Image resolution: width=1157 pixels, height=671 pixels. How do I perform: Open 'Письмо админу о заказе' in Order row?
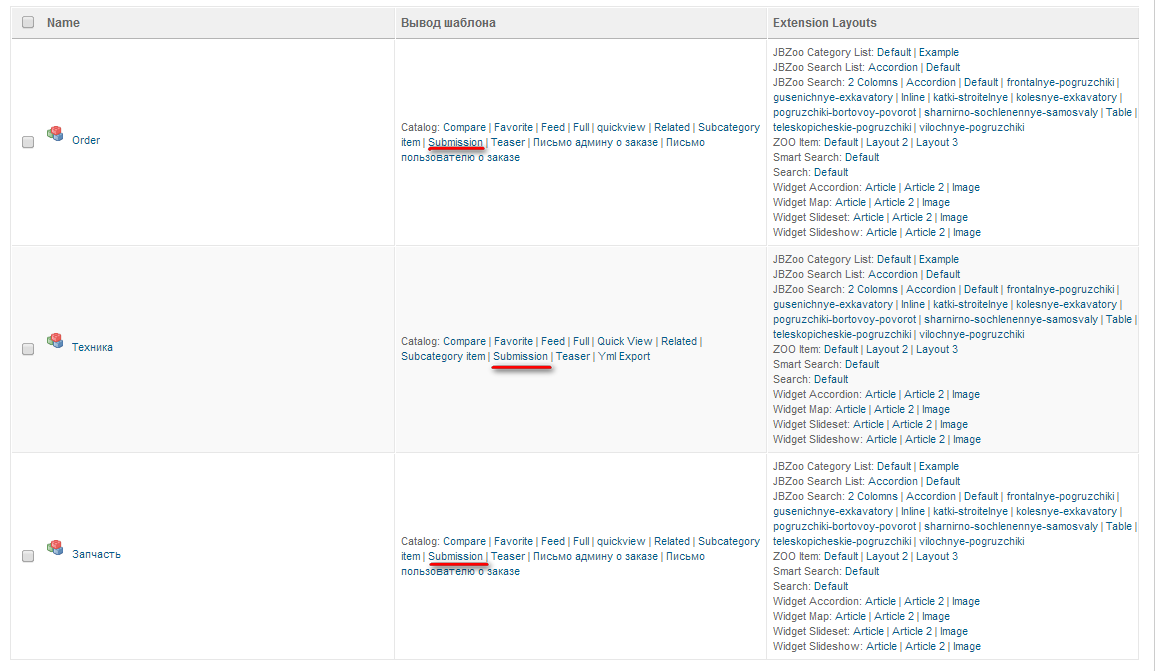click(x=595, y=143)
